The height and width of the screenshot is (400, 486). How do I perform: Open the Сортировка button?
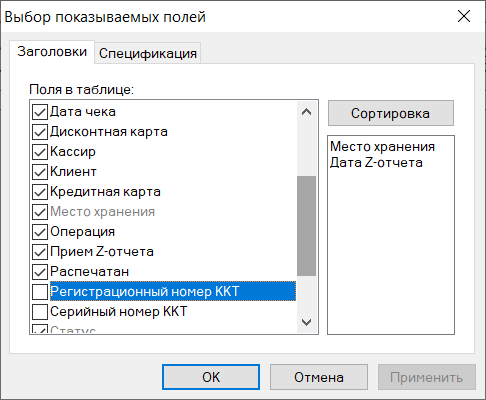tap(391, 113)
